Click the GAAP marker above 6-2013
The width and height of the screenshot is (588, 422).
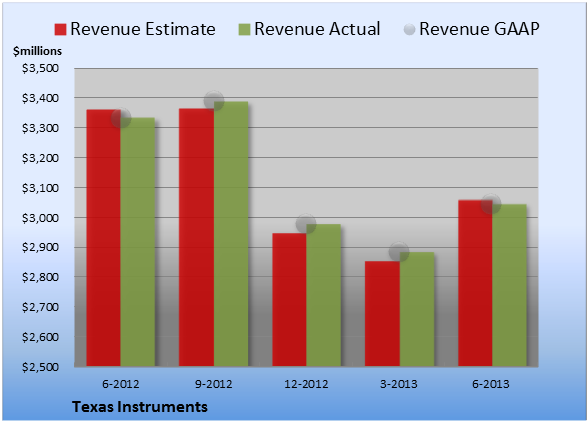pos(491,204)
